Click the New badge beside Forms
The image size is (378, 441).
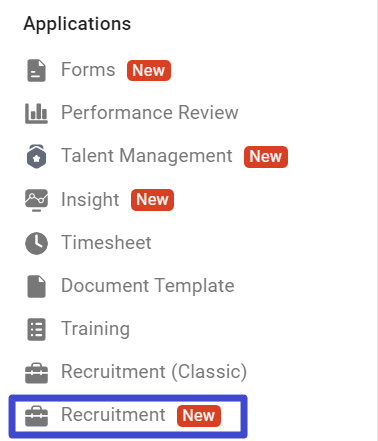149,70
